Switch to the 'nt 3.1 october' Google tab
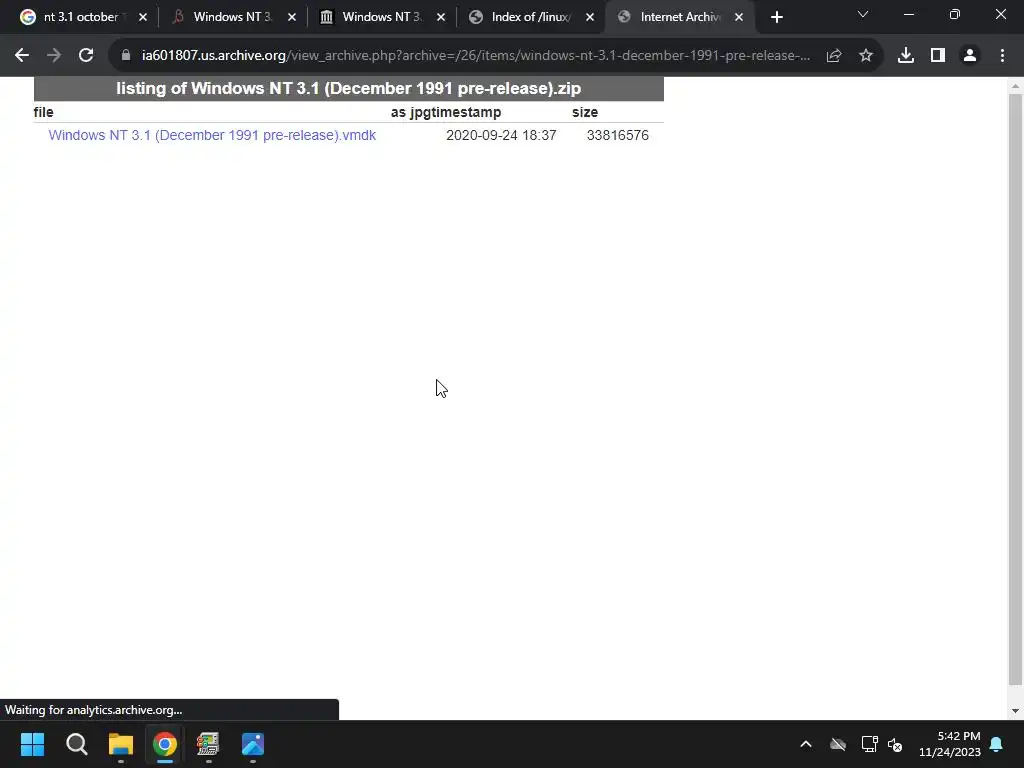The image size is (1024, 768). (x=81, y=17)
